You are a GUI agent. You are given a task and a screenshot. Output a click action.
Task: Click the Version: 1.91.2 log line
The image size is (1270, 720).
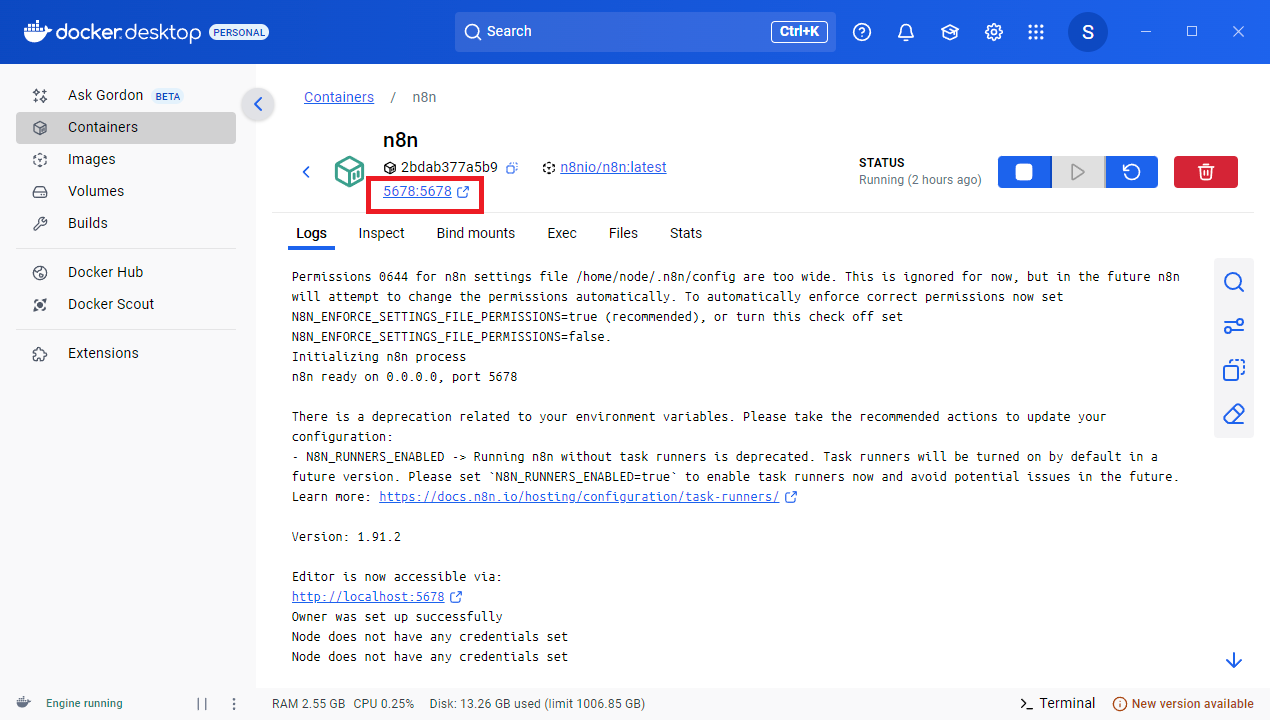click(346, 537)
